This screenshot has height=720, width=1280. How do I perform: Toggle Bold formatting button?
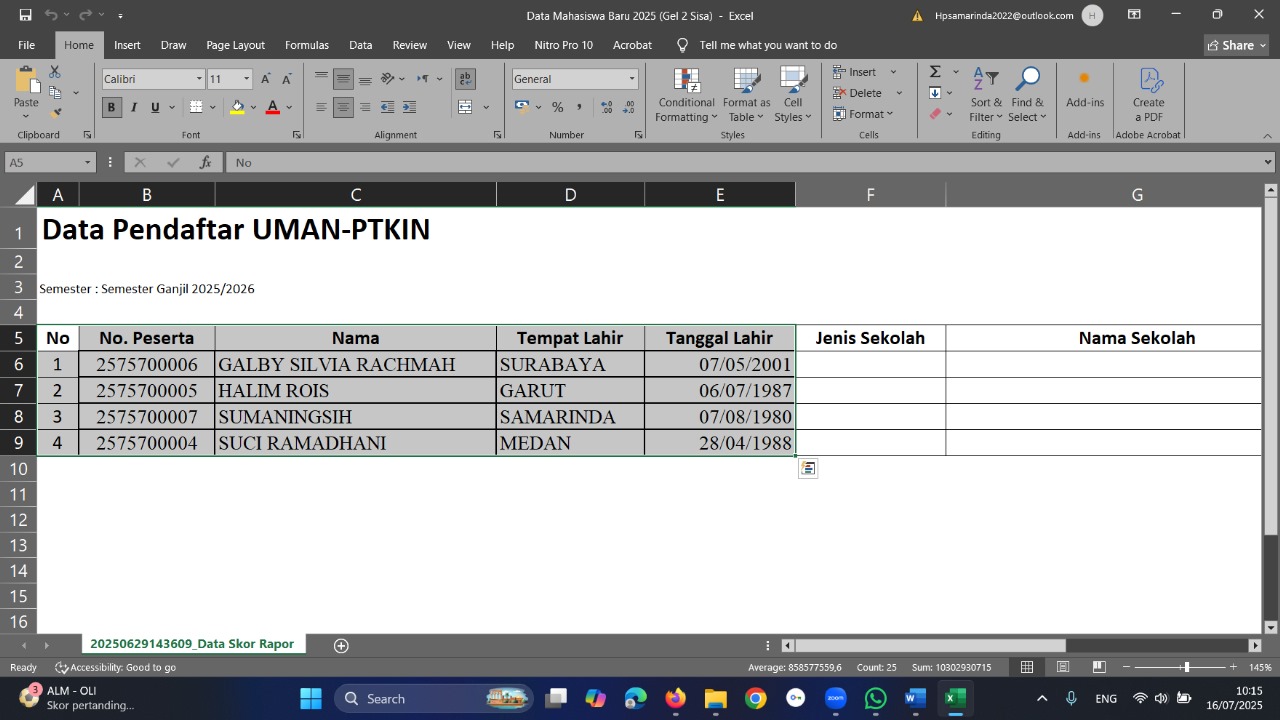pyautogui.click(x=112, y=107)
